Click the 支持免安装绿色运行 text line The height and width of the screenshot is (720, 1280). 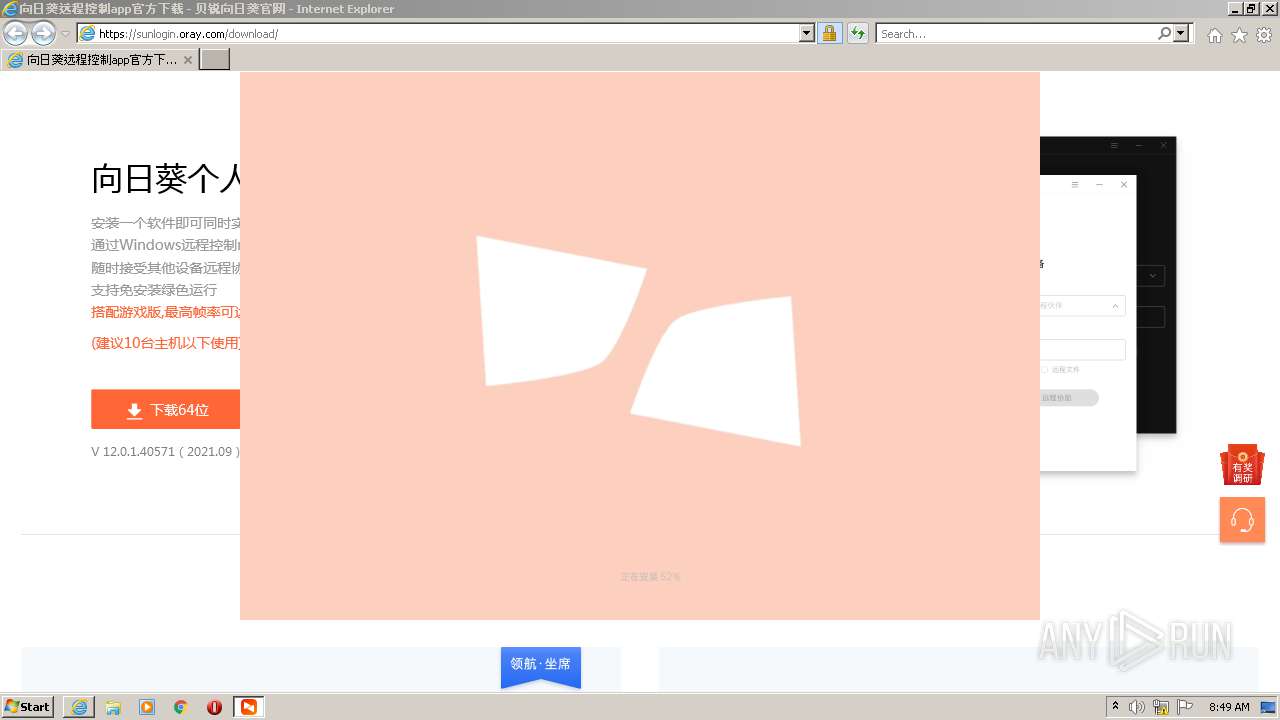pyautogui.click(x=154, y=290)
